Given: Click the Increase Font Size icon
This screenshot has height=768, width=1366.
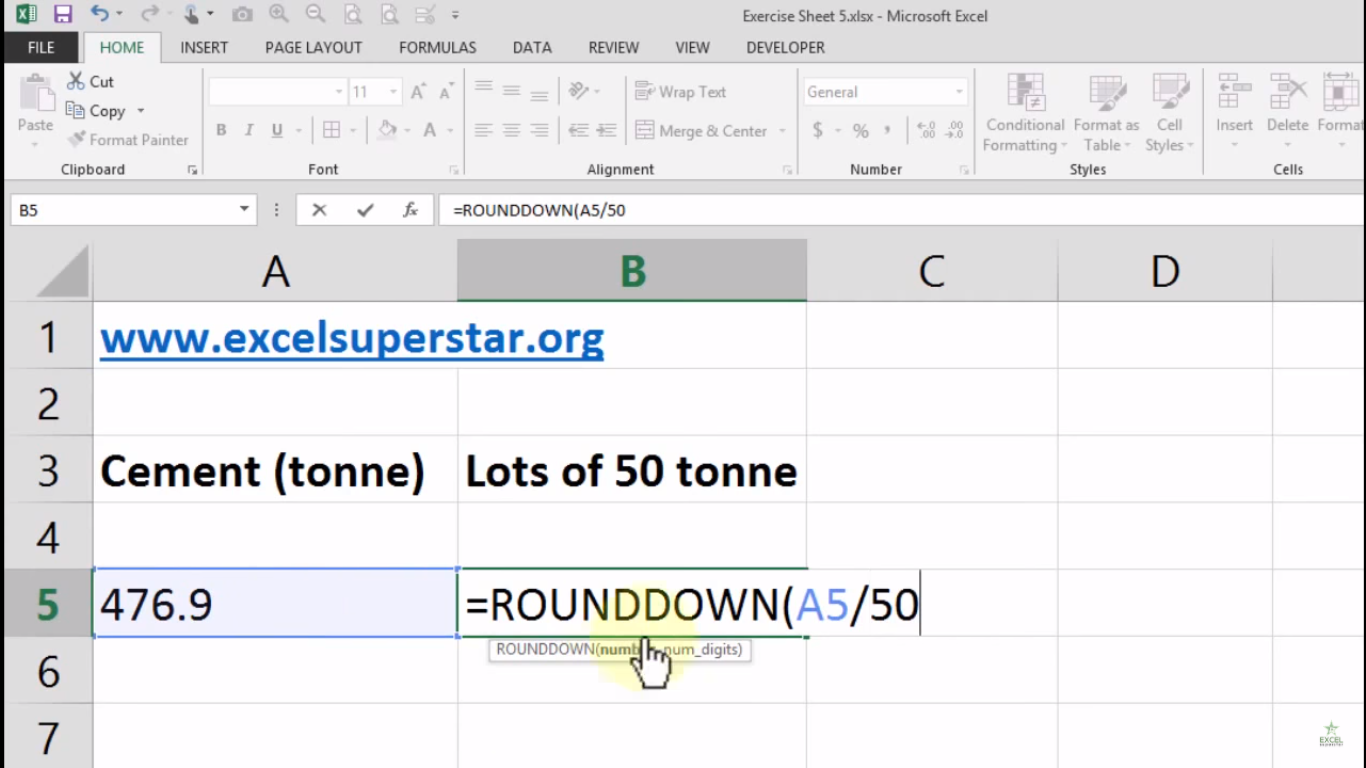Looking at the screenshot, I should tap(419, 92).
